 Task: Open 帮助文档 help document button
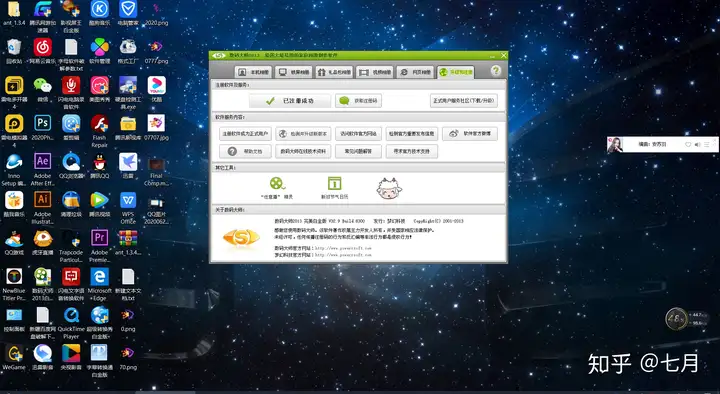point(245,151)
